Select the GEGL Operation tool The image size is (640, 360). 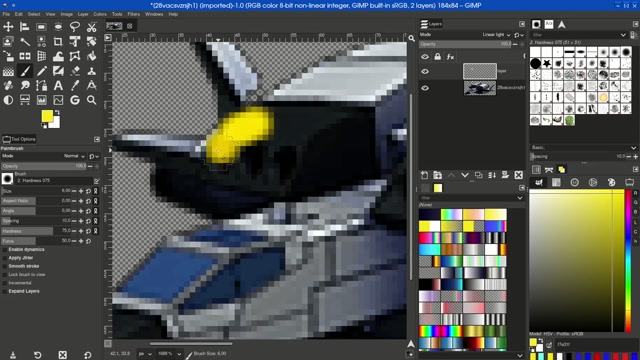[75, 100]
